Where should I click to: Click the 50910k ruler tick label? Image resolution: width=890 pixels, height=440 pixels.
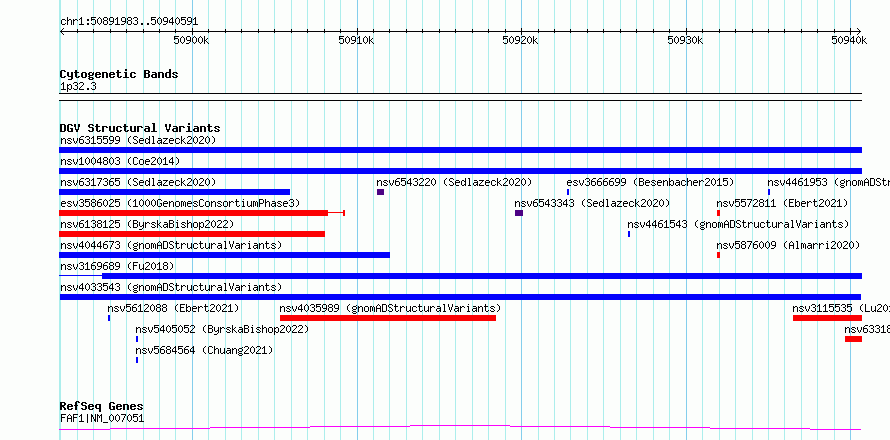(x=356, y=40)
